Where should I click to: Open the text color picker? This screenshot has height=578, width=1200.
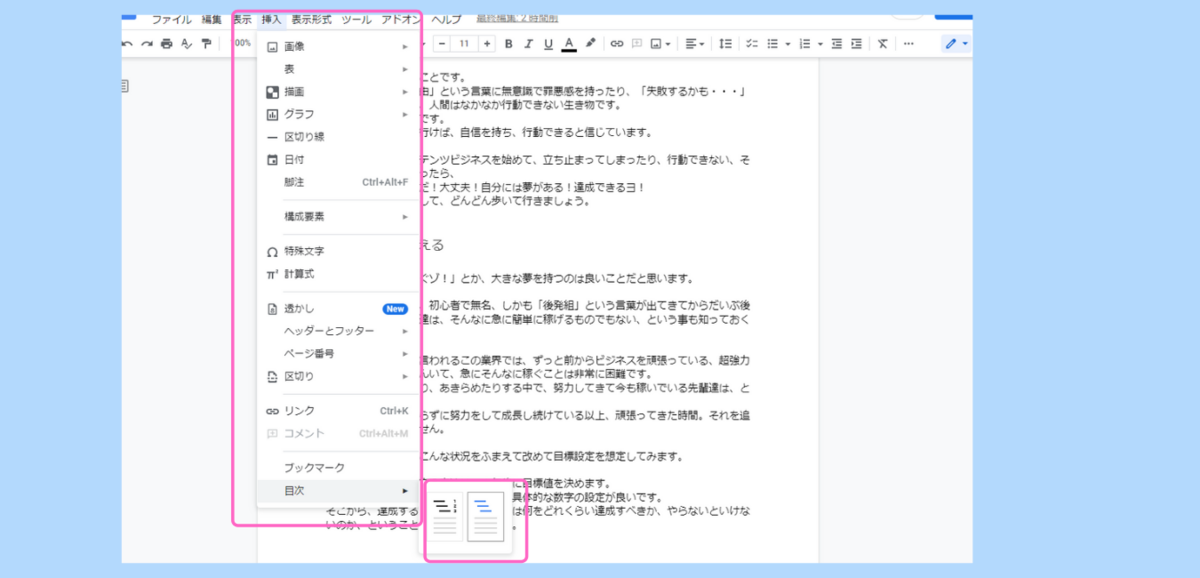click(x=569, y=44)
